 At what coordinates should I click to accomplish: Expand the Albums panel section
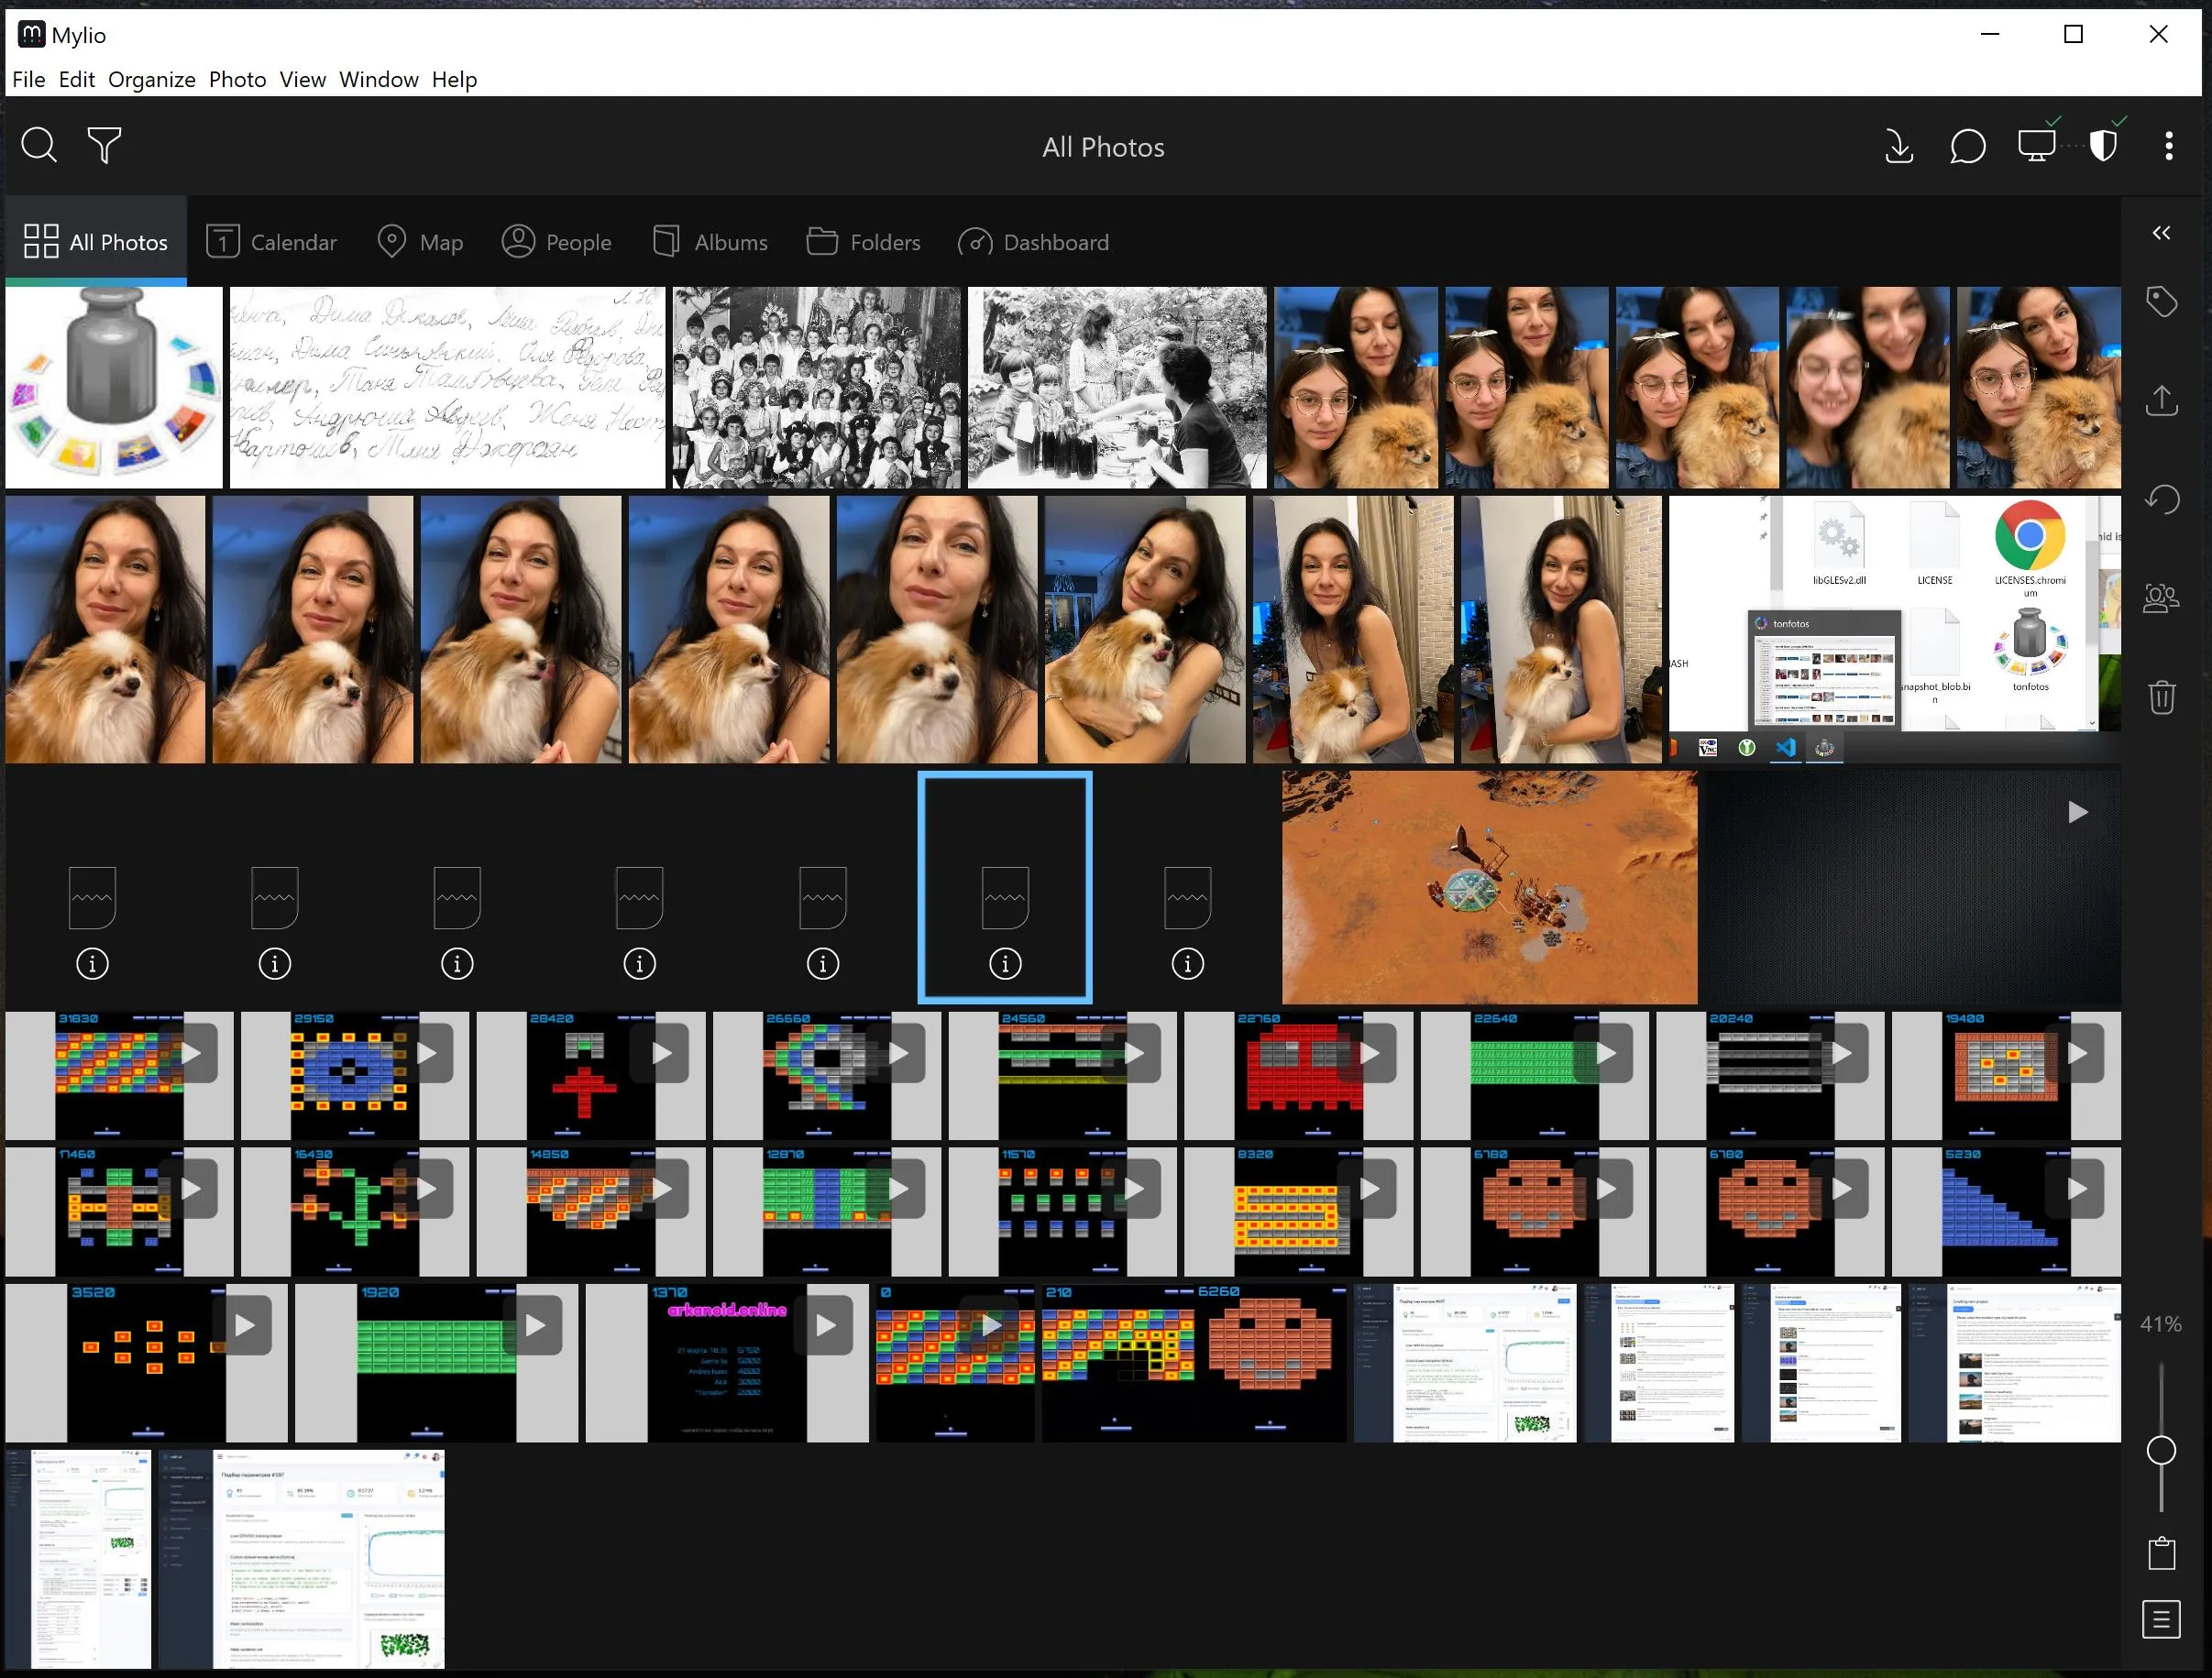(710, 241)
